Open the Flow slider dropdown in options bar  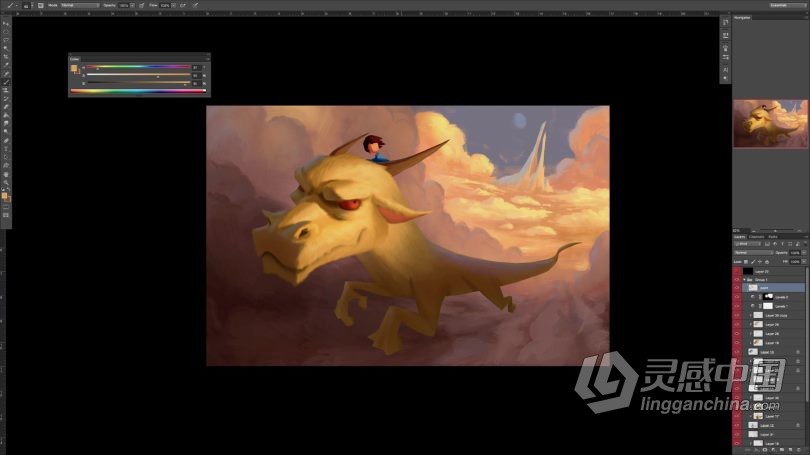tap(174, 5)
